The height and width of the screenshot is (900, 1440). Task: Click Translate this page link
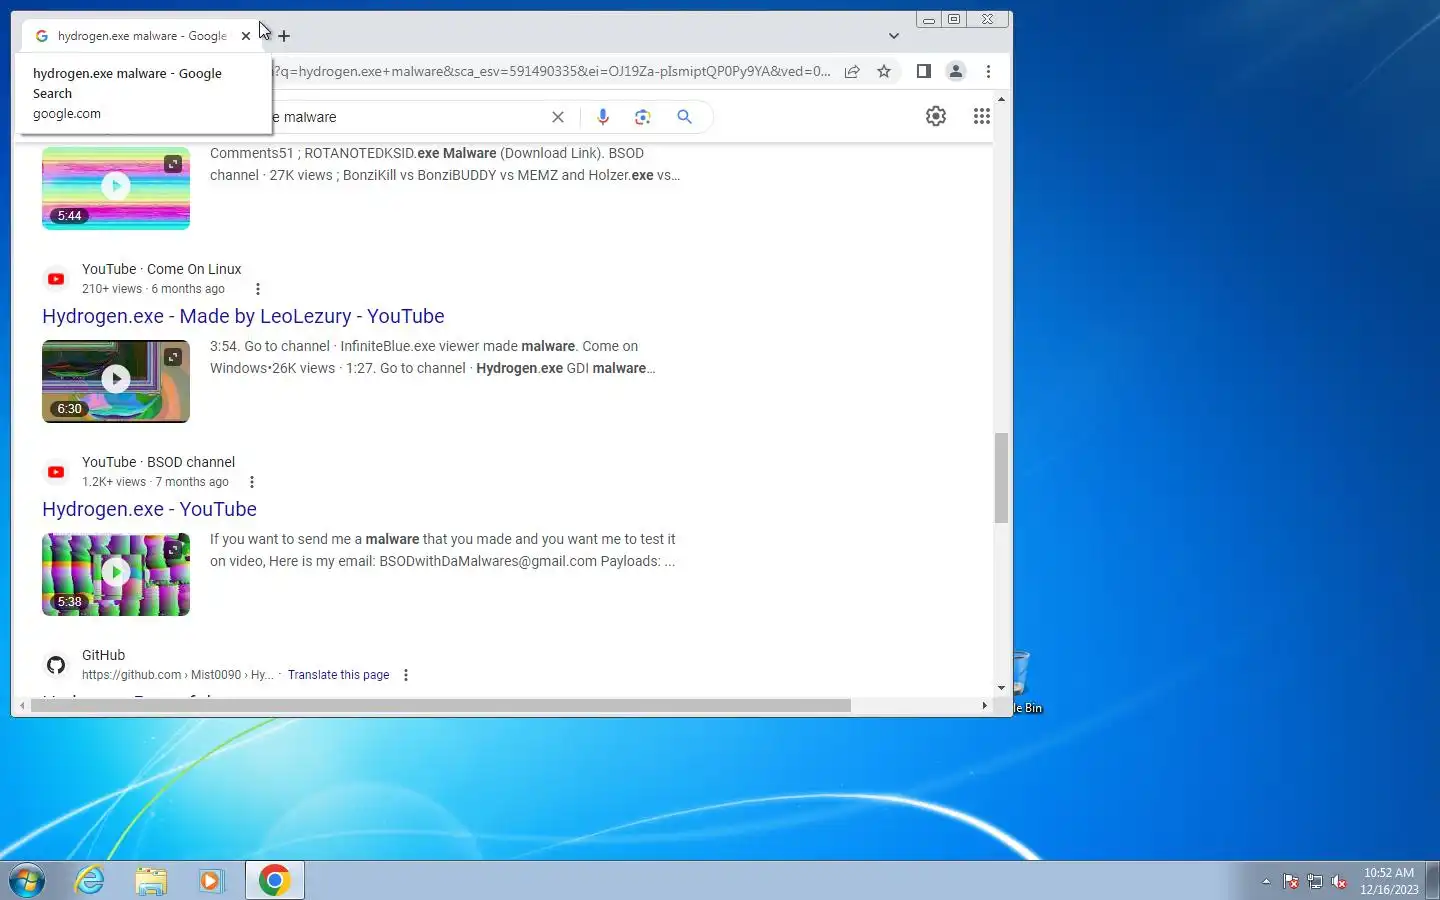click(338, 675)
